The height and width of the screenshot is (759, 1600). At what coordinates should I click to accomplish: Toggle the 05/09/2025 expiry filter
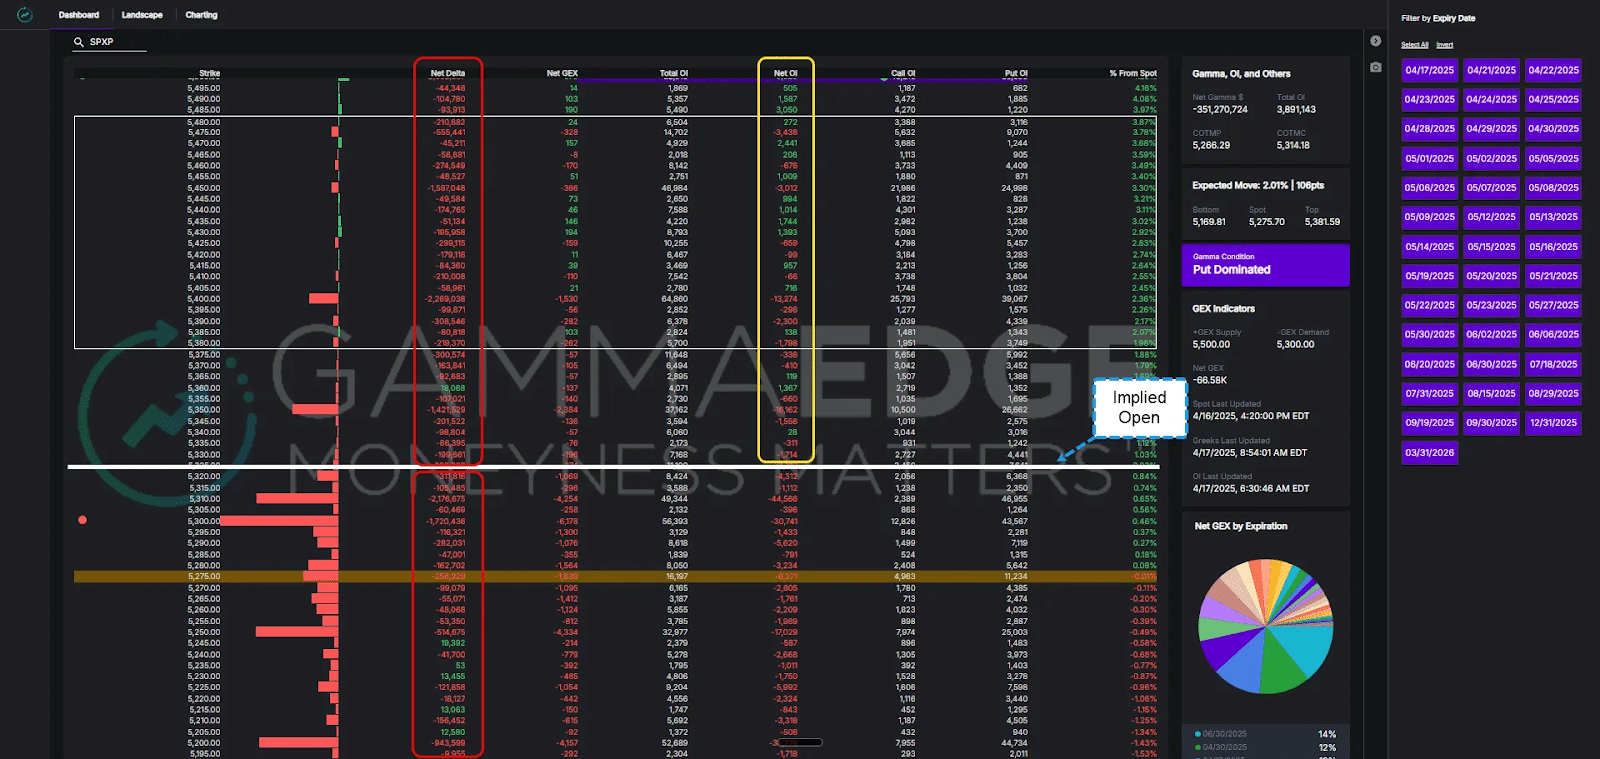click(x=1429, y=217)
